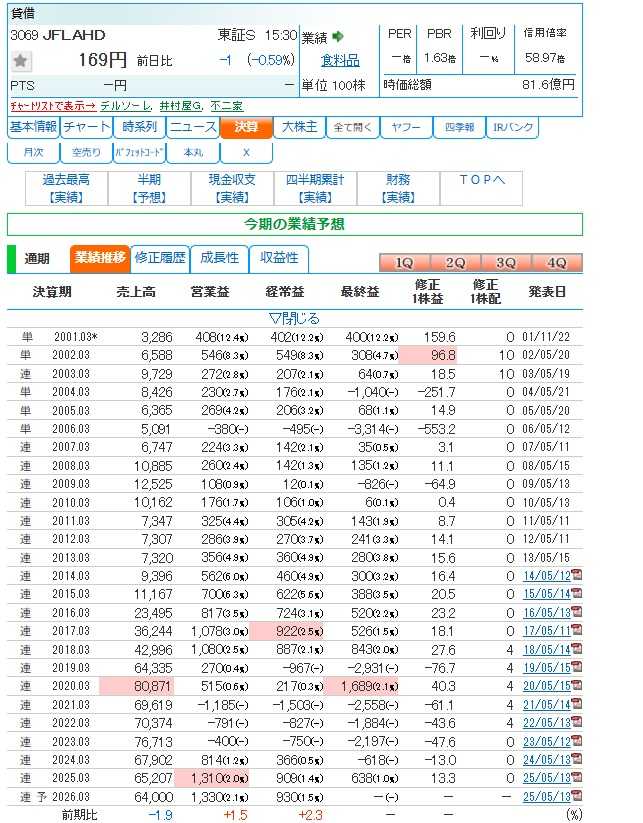Viewport: 643px width, 823px height.
Task: Click the highlighted 80,871 sales cell
Action: 136,686
